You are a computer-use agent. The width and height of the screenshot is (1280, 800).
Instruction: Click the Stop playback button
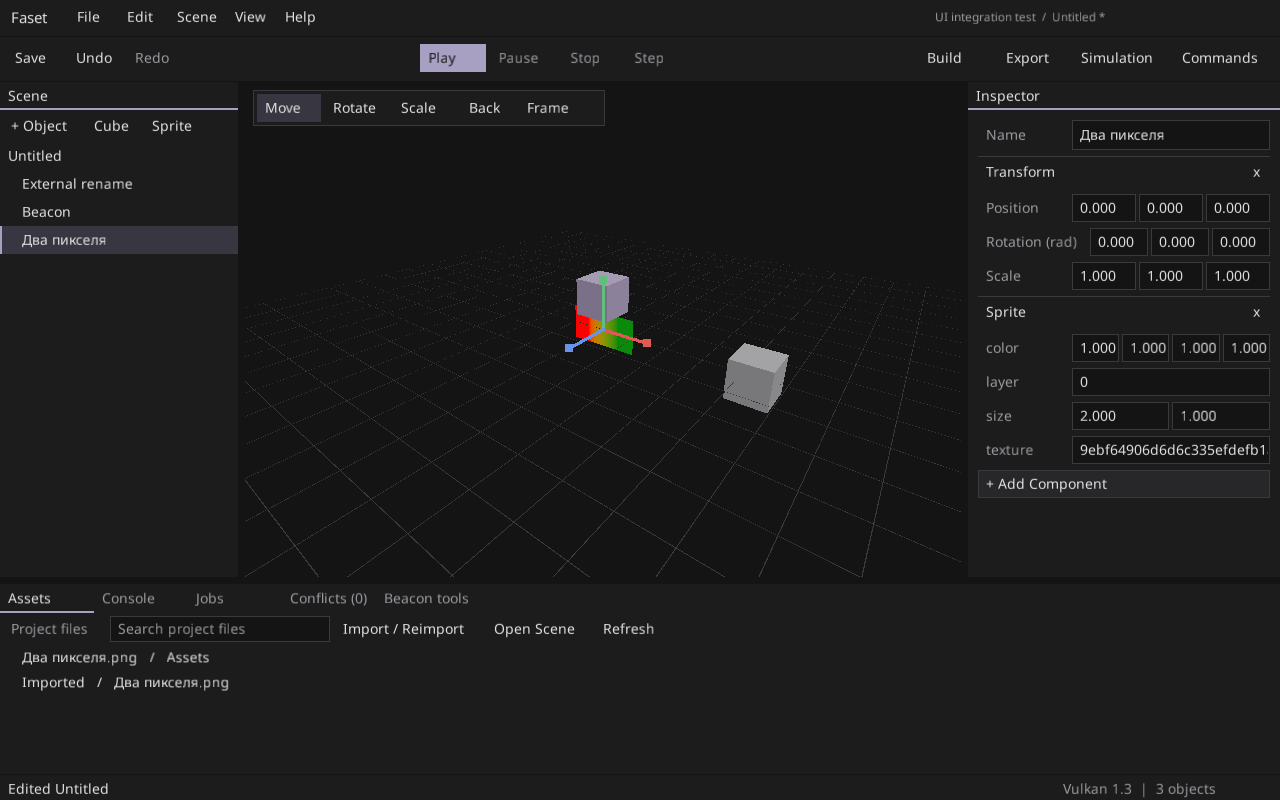coord(585,58)
